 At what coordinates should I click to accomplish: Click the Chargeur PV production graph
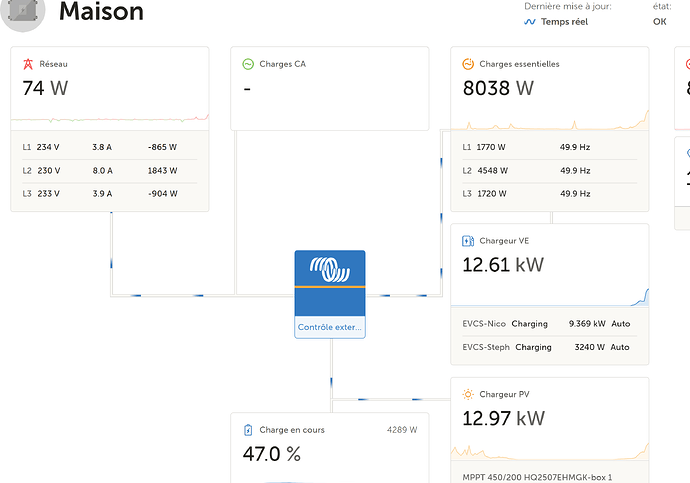click(x=550, y=452)
